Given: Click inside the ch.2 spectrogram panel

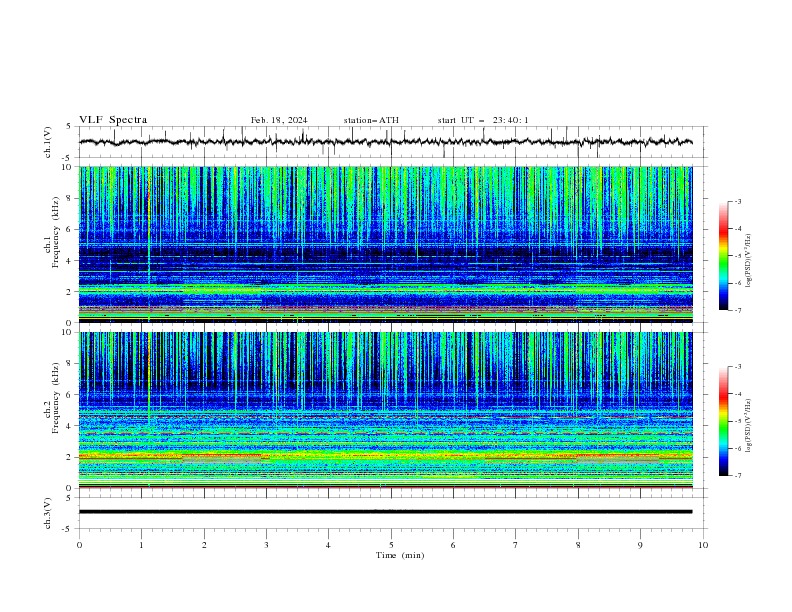Looking at the screenshot, I should 386,410.
